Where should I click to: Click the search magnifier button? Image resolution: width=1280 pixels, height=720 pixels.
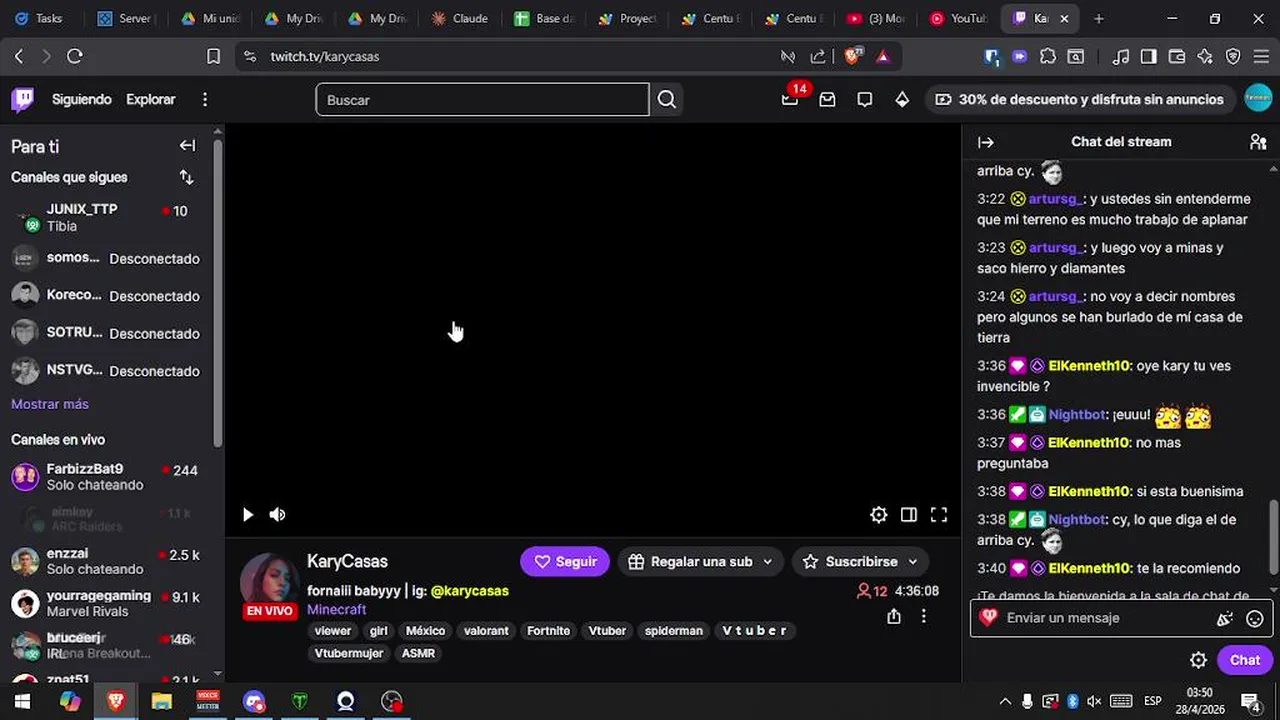(667, 99)
